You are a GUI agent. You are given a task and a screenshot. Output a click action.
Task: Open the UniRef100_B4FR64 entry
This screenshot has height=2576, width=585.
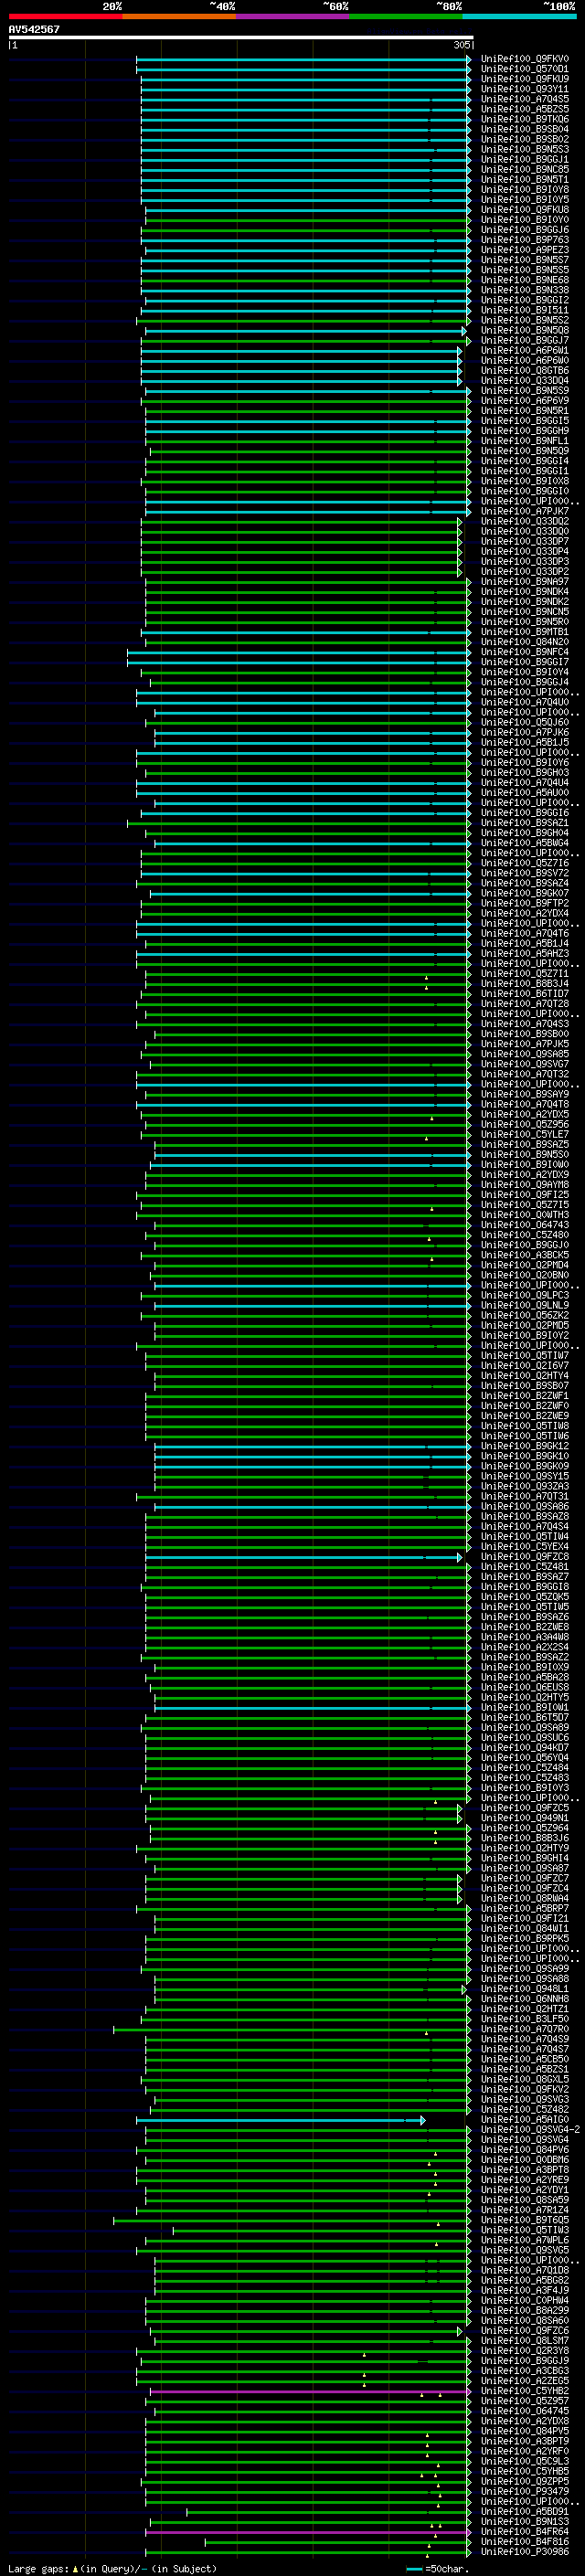(x=525, y=2532)
